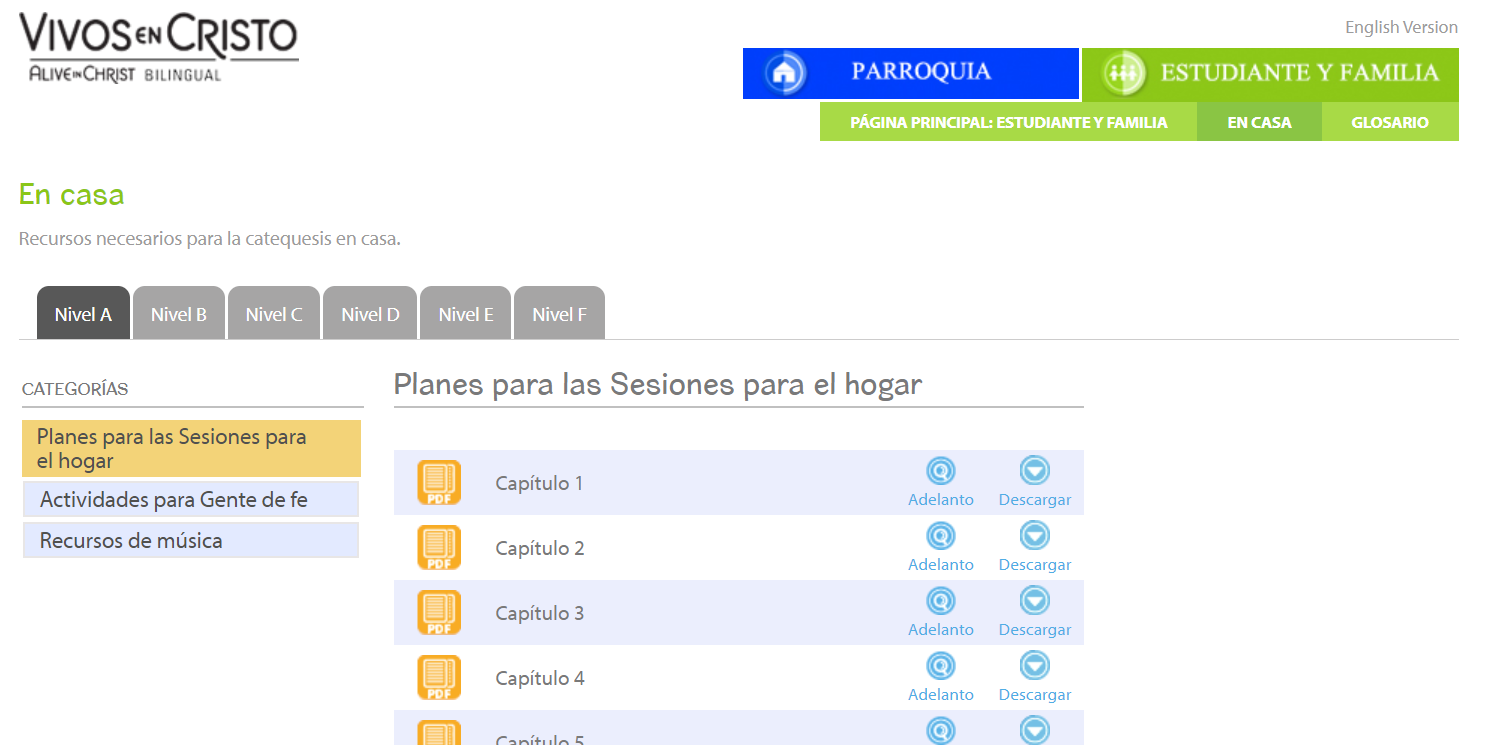Image resolution: width=1488 pixels, height=745 pixels.
Task: Click the Capítulo 1 PDF icon
Action: pos(439,483)
